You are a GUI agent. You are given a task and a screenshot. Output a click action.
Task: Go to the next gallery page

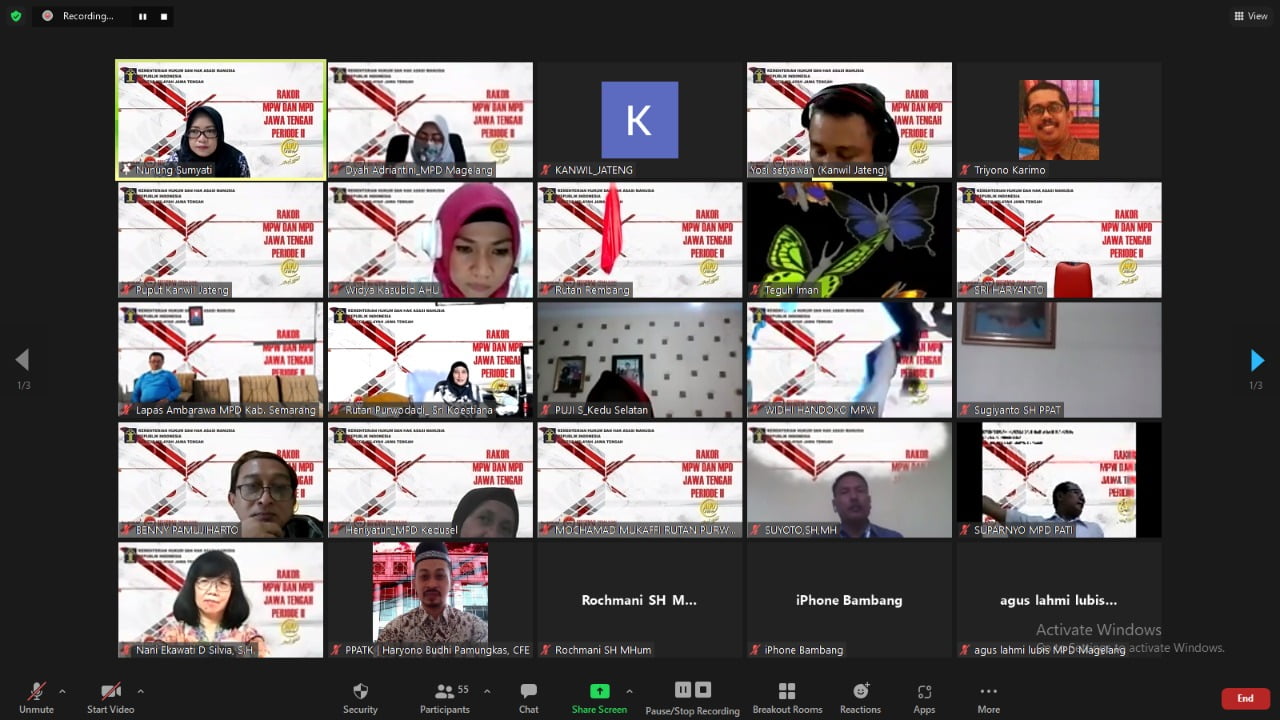pyautogui.click(x=1257, y=360)
